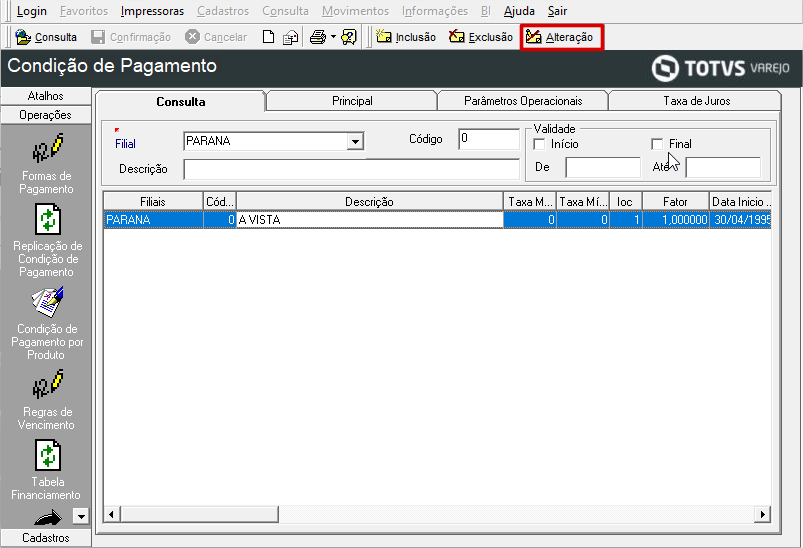Image resolution: width=803 pixels, height=548 pixels.
Task: Click the Cancelar toolbar icon
Action: coord(192,37)
